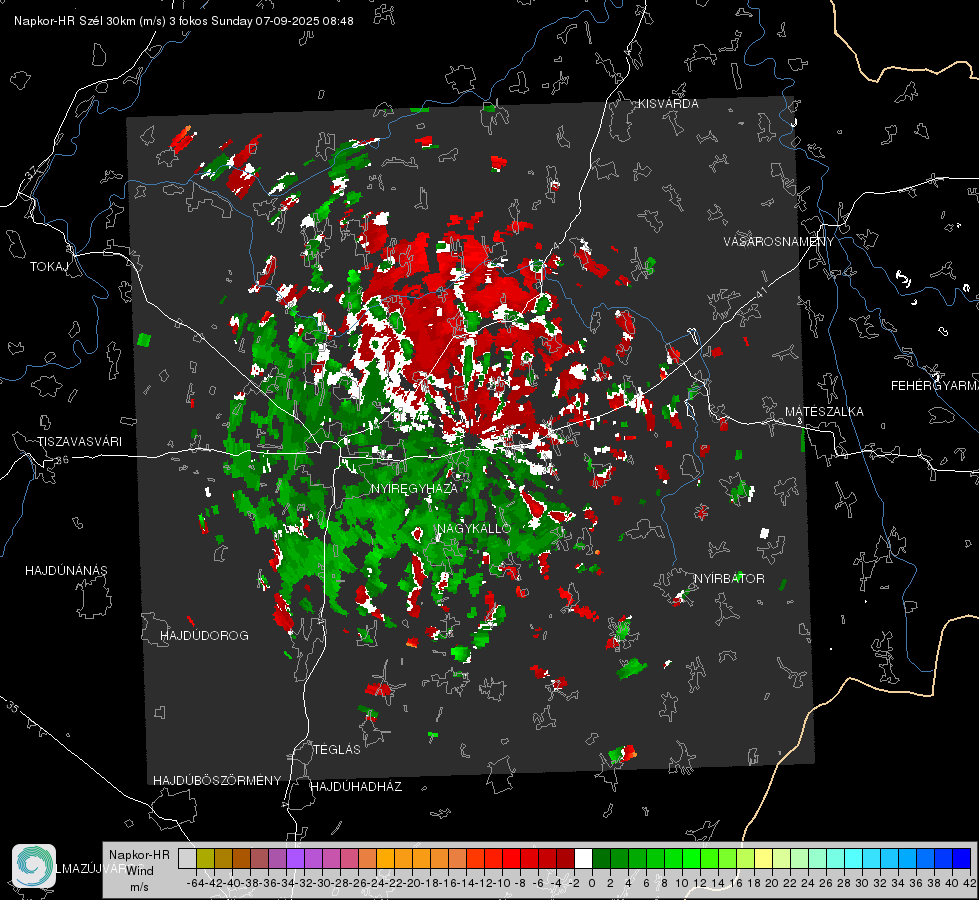
Task: Click the bright yellow swatch between 18 and 20
Action: pyautogui.click(x=763, y=858)
